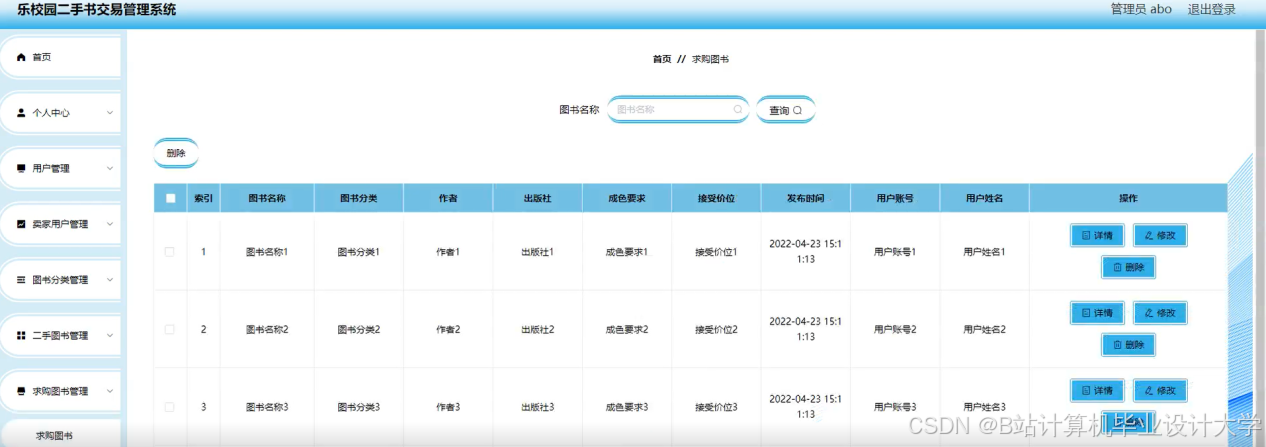Click the 管理员 abo account label
Screen dimensions: 1266x447
[x=1141, y=9]
